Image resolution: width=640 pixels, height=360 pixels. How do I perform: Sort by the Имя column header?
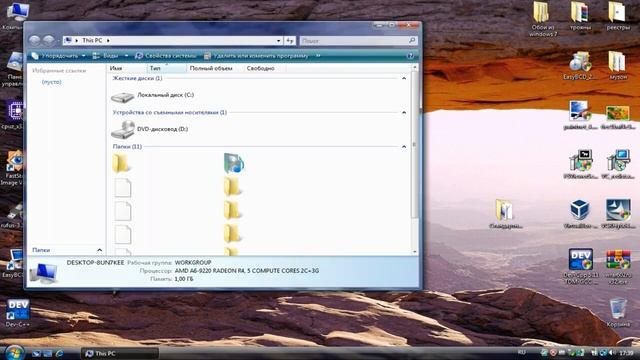pyautogui.click(x=127, y=68)
